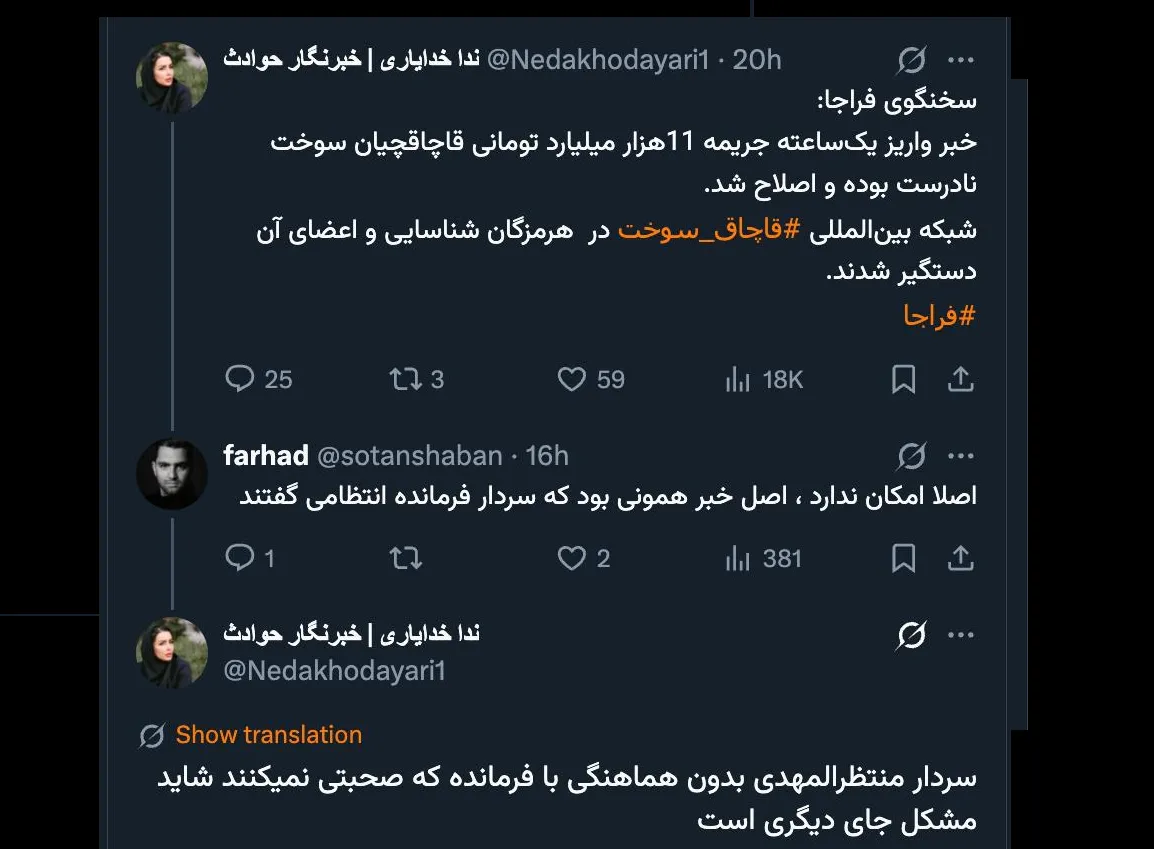Open Grok on the first tweet
Viewport: 1154px width, 849px height.
[x=911, y=60]
